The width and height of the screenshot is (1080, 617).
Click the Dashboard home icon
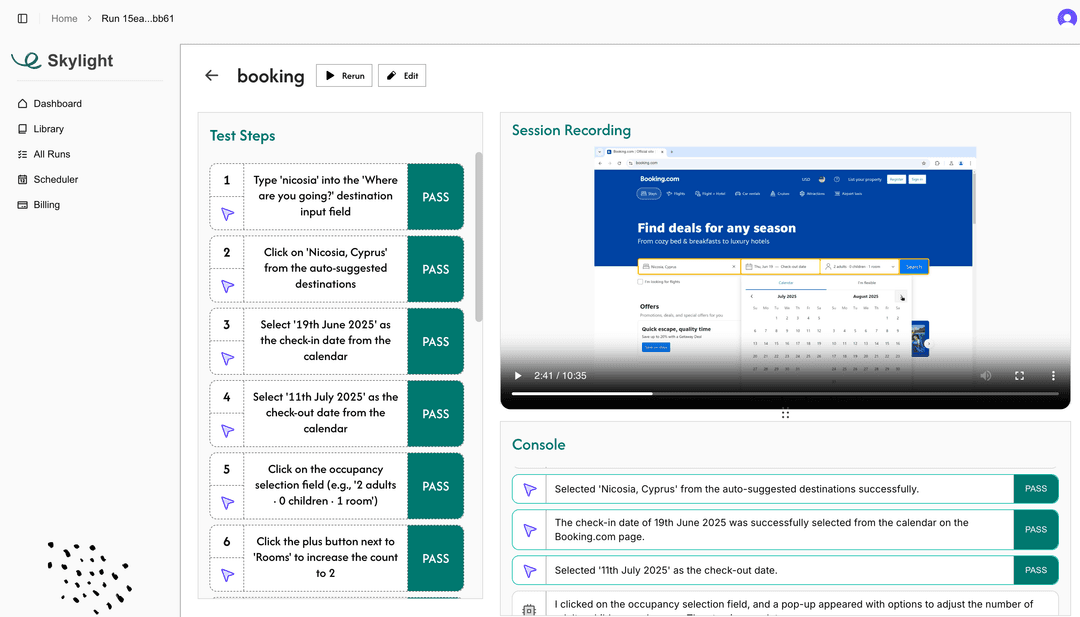tap(23, 103)
